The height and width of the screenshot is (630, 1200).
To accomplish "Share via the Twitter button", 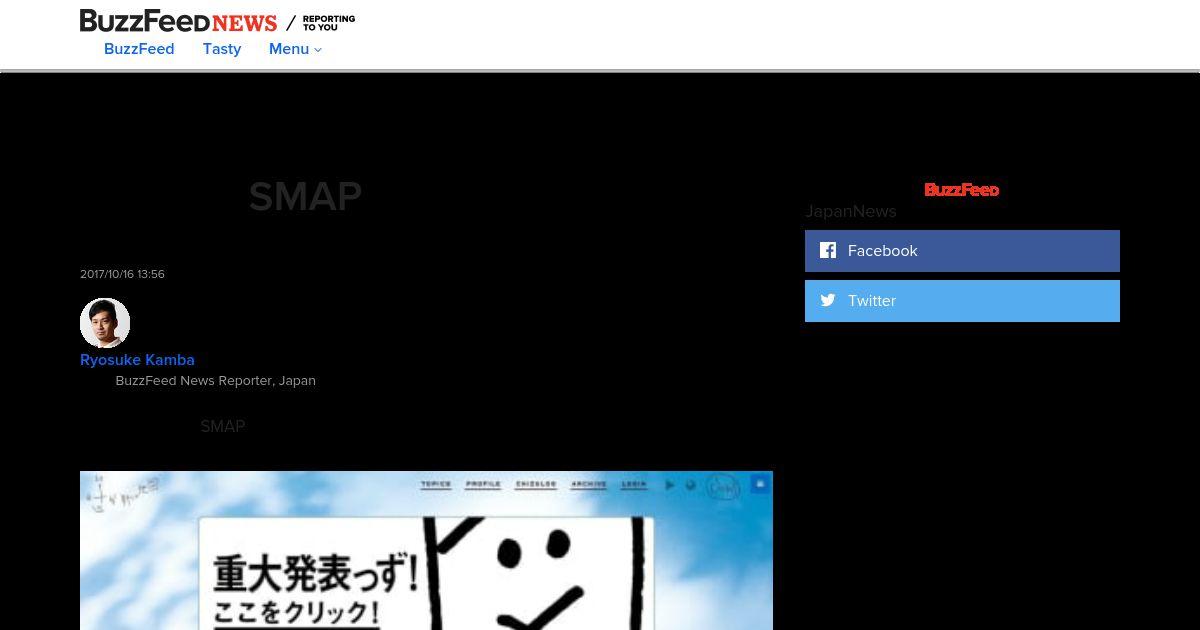I will [962, 301].
